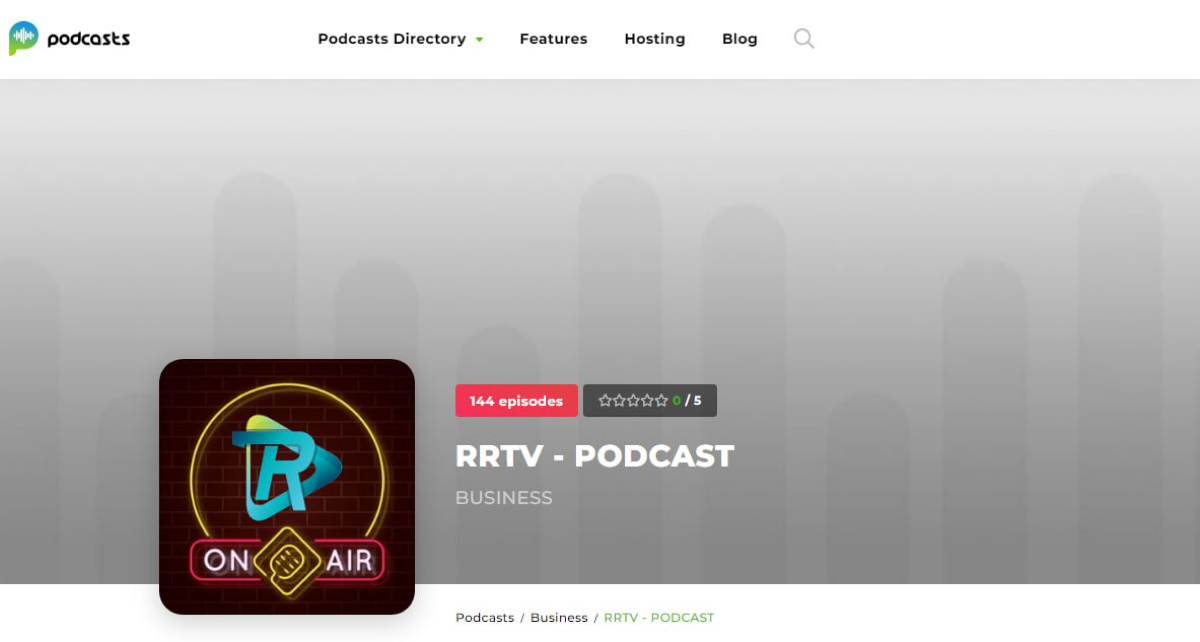Follow the Podcasts breadcrumb link

pos(485,618)
